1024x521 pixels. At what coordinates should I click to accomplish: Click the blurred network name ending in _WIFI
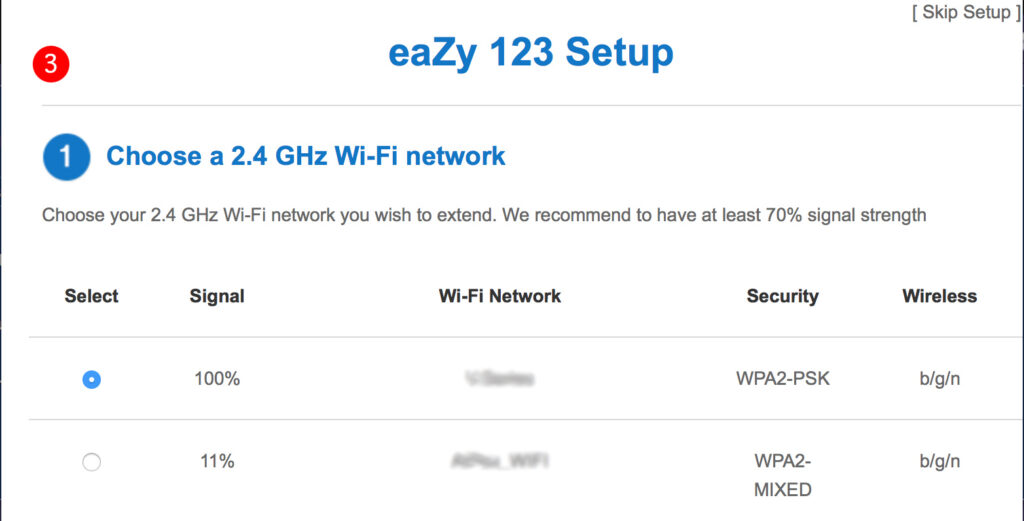click(500, 462)
